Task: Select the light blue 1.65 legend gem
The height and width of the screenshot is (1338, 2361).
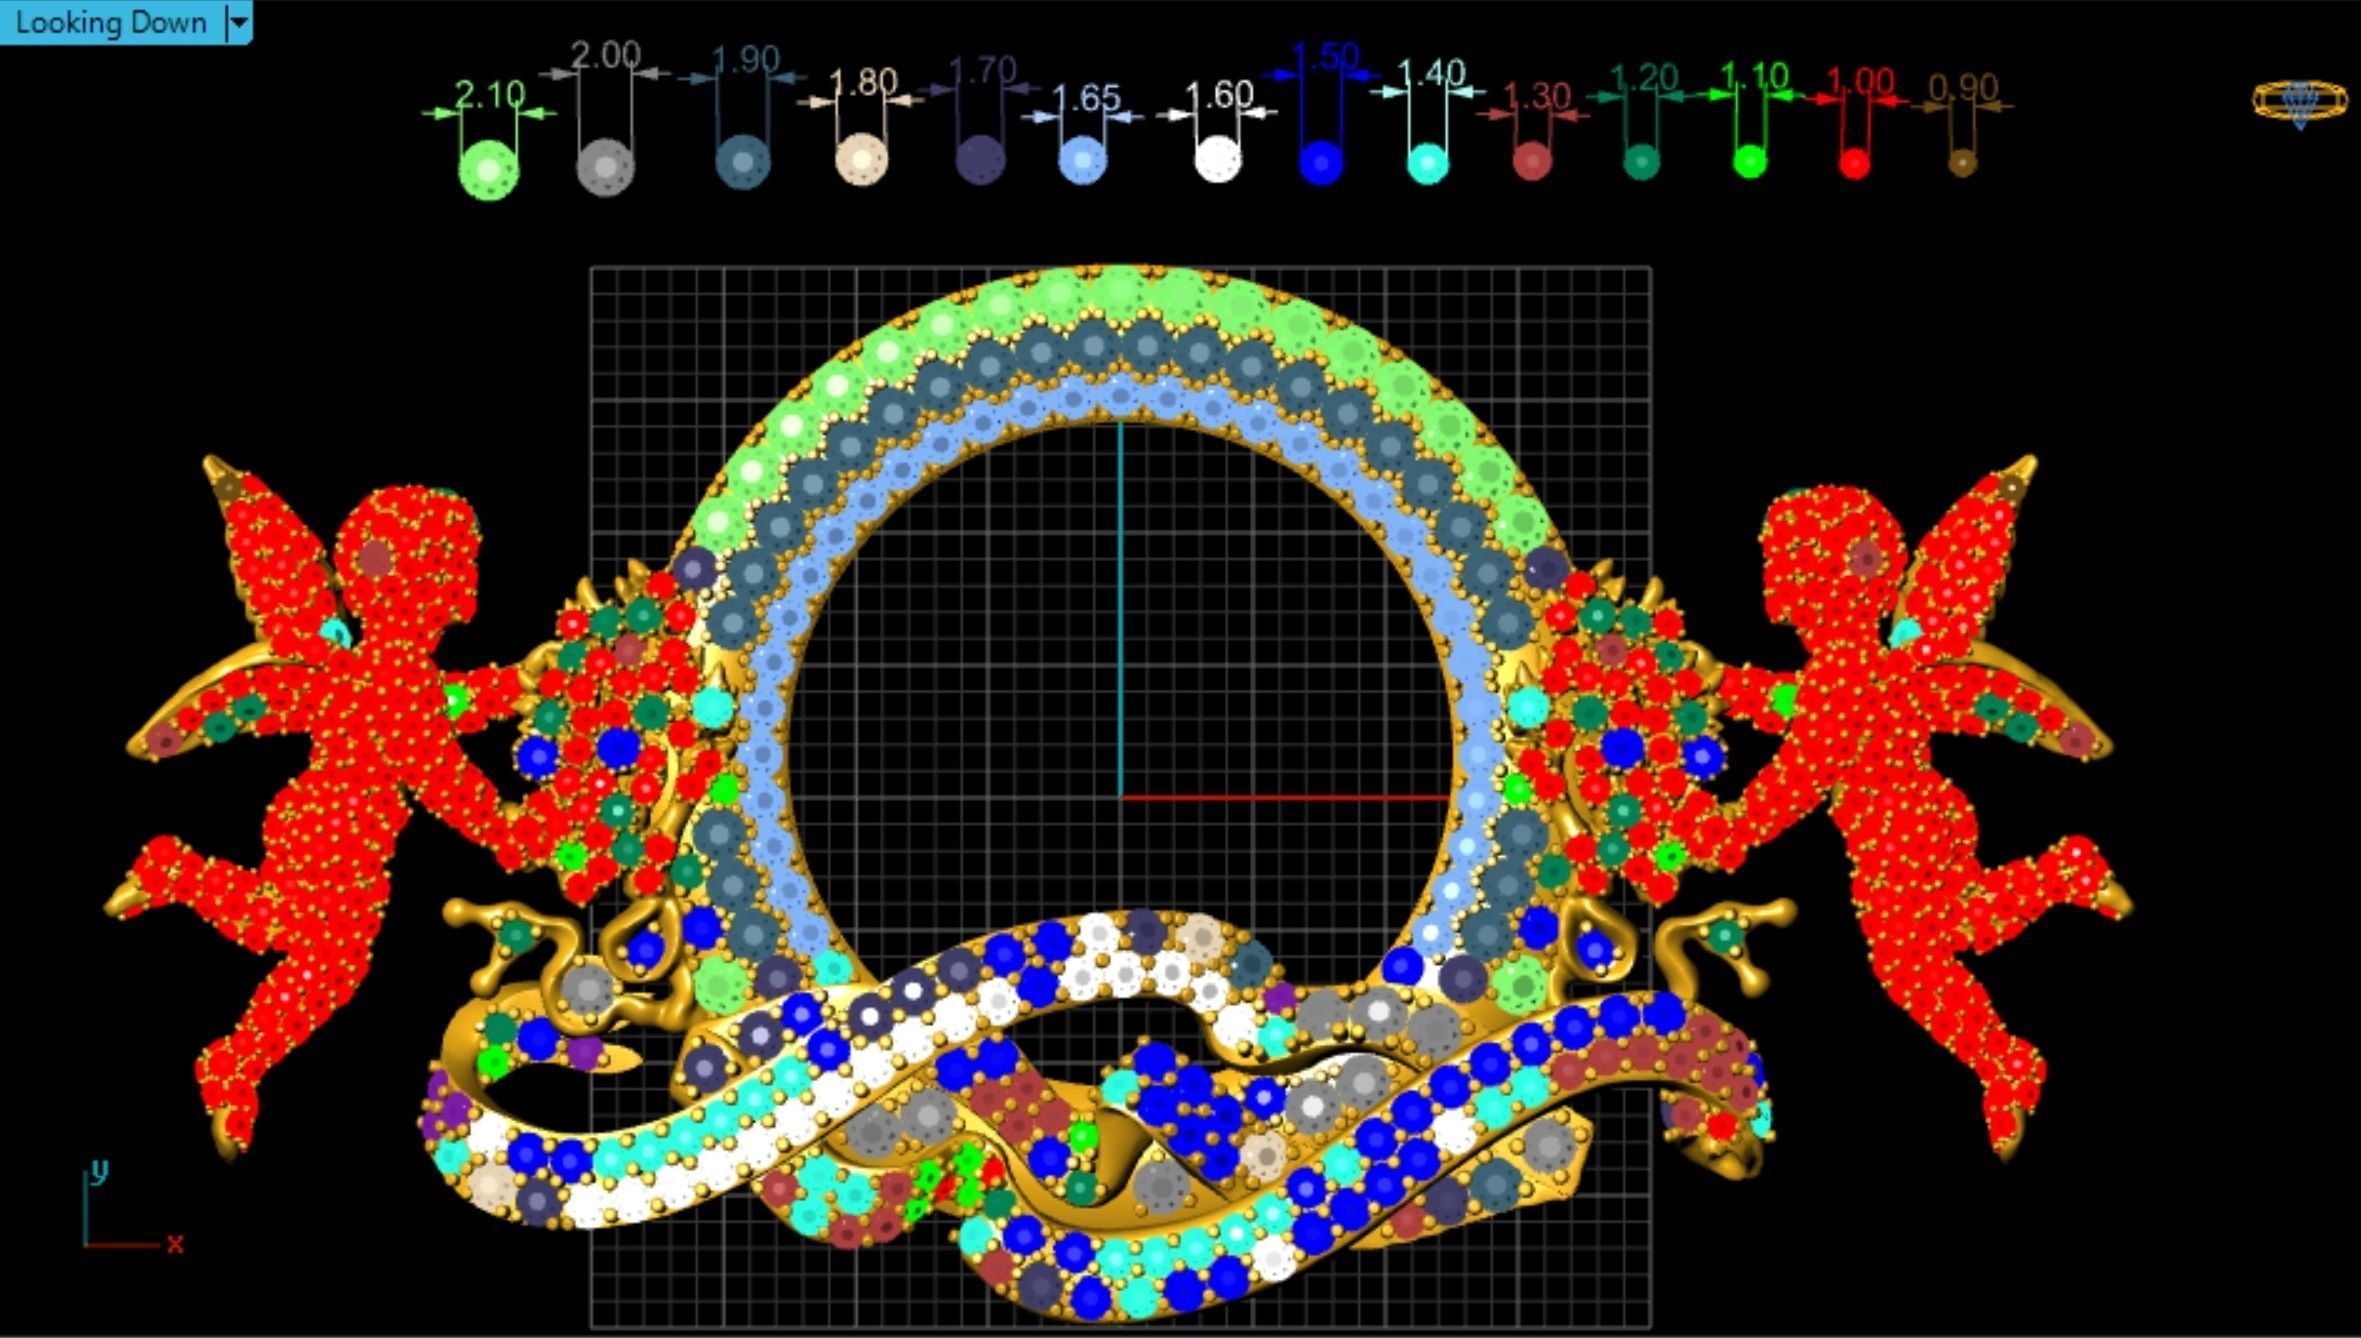Action: click(1082, 160)
